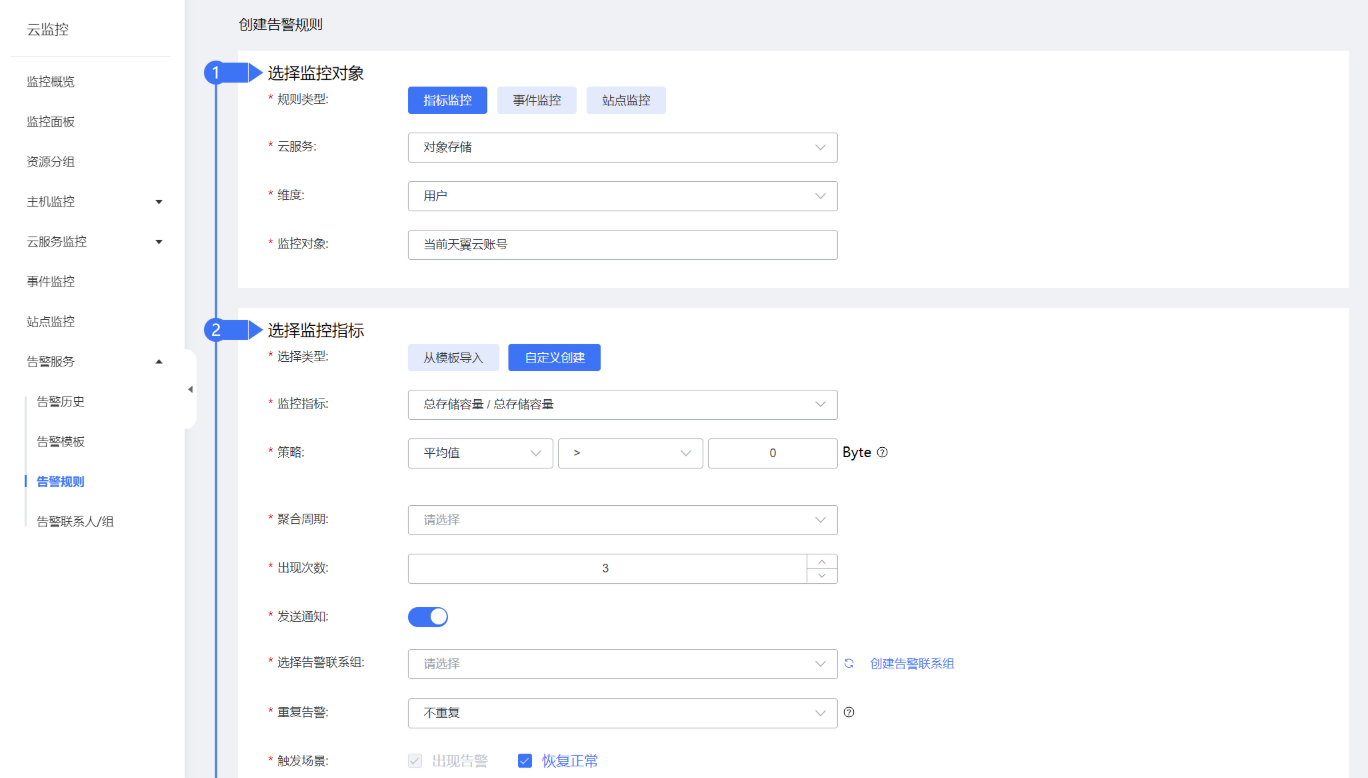Collapse the sidebar using the arrow handle
1368x778 pixels.
point(190,389)
